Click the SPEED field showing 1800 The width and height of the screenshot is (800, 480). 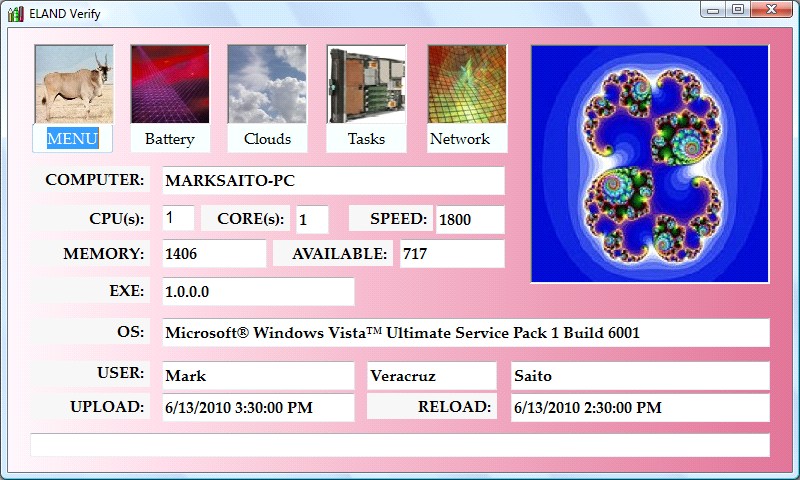coord(469,220)
